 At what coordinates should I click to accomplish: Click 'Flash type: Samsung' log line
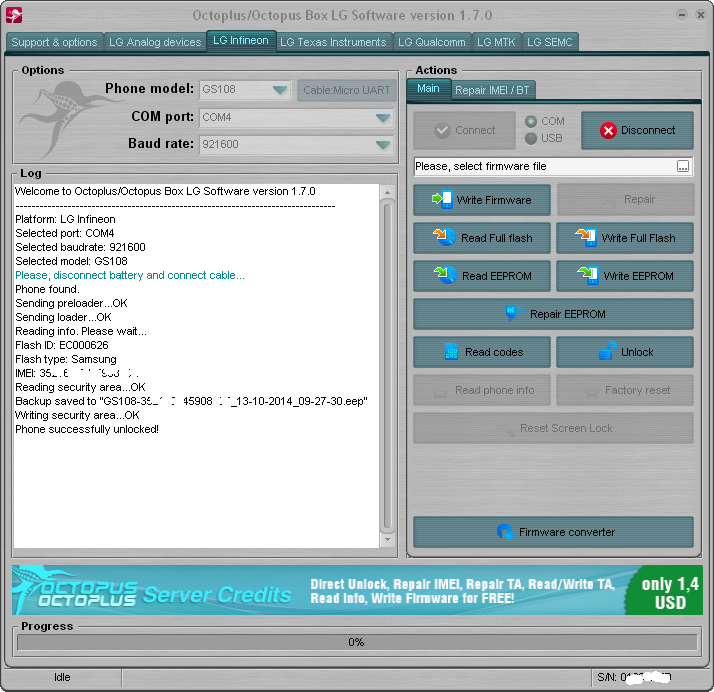pyautogui.click(x=66, y=359)
